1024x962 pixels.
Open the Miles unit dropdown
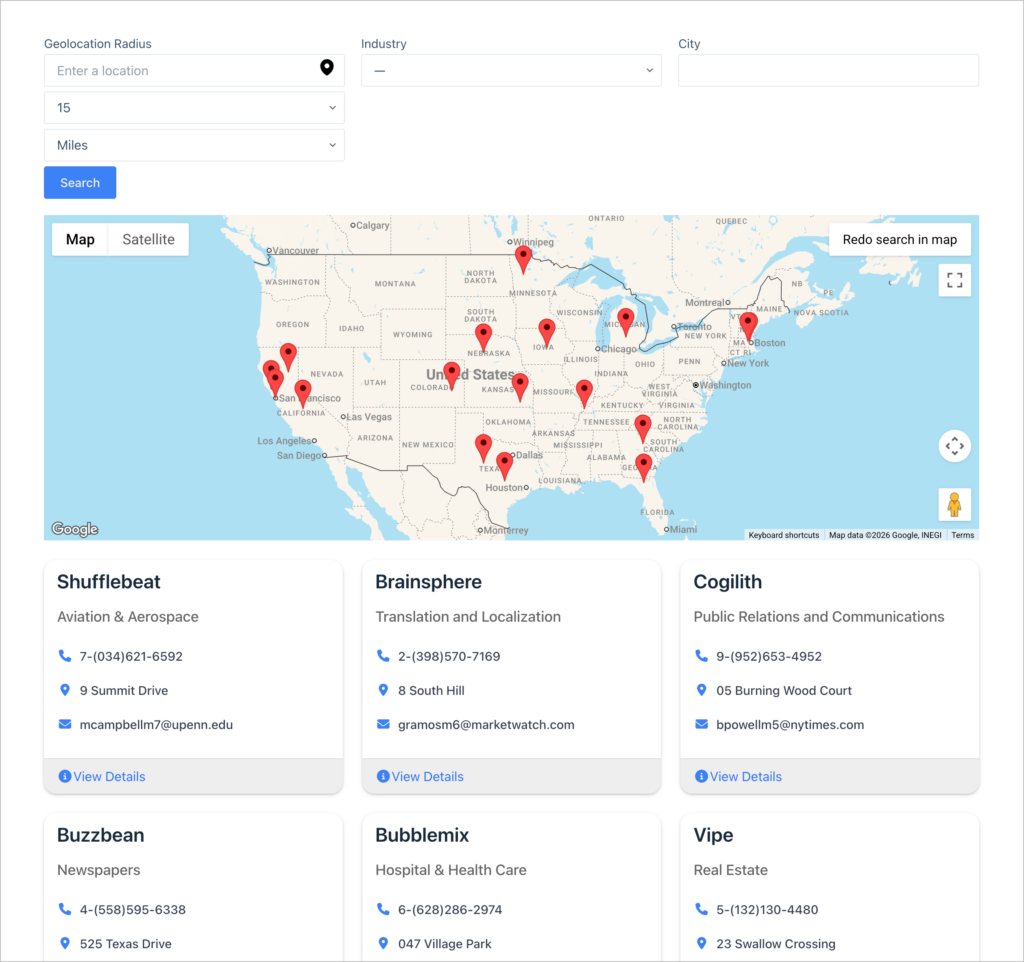[x=193, y=144]
